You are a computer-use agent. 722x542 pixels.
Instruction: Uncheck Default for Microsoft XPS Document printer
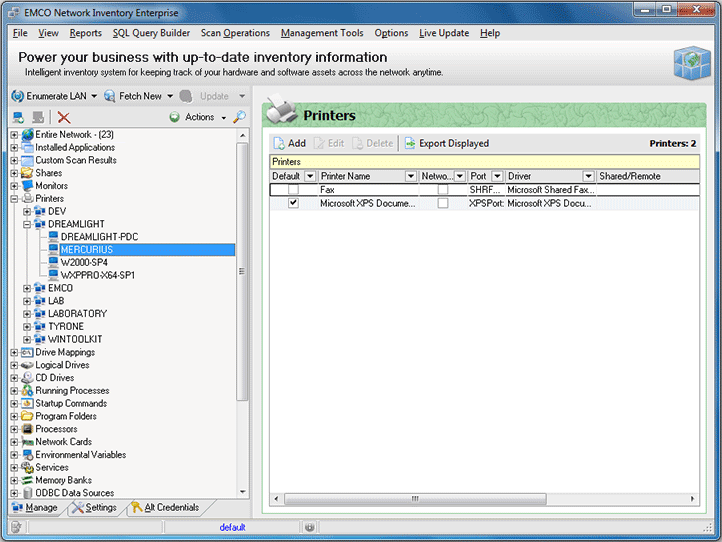tap(293, 203)
